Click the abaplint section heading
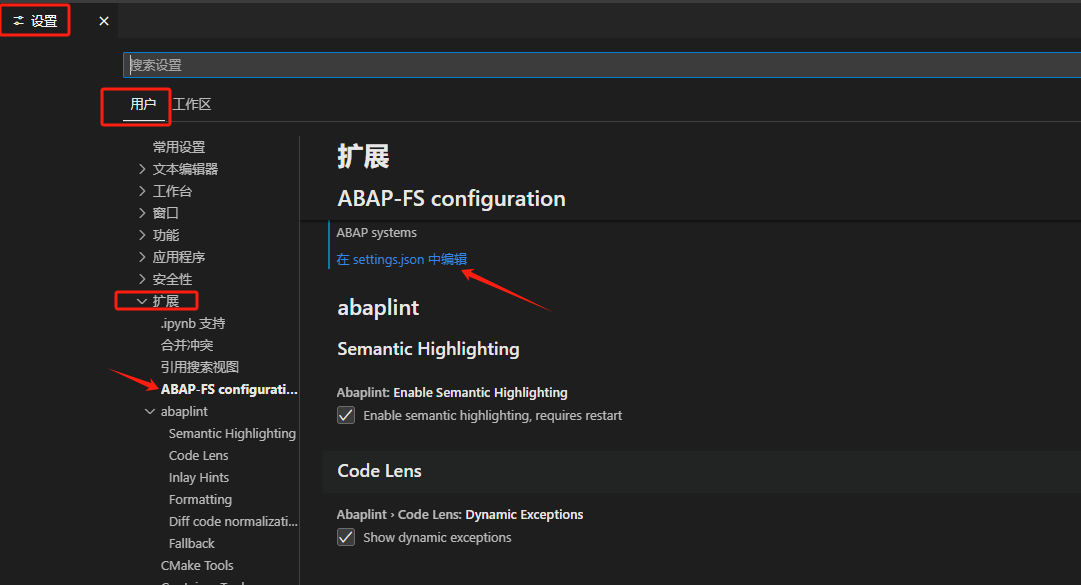The image size is (1081, 585). coord(378,308)
